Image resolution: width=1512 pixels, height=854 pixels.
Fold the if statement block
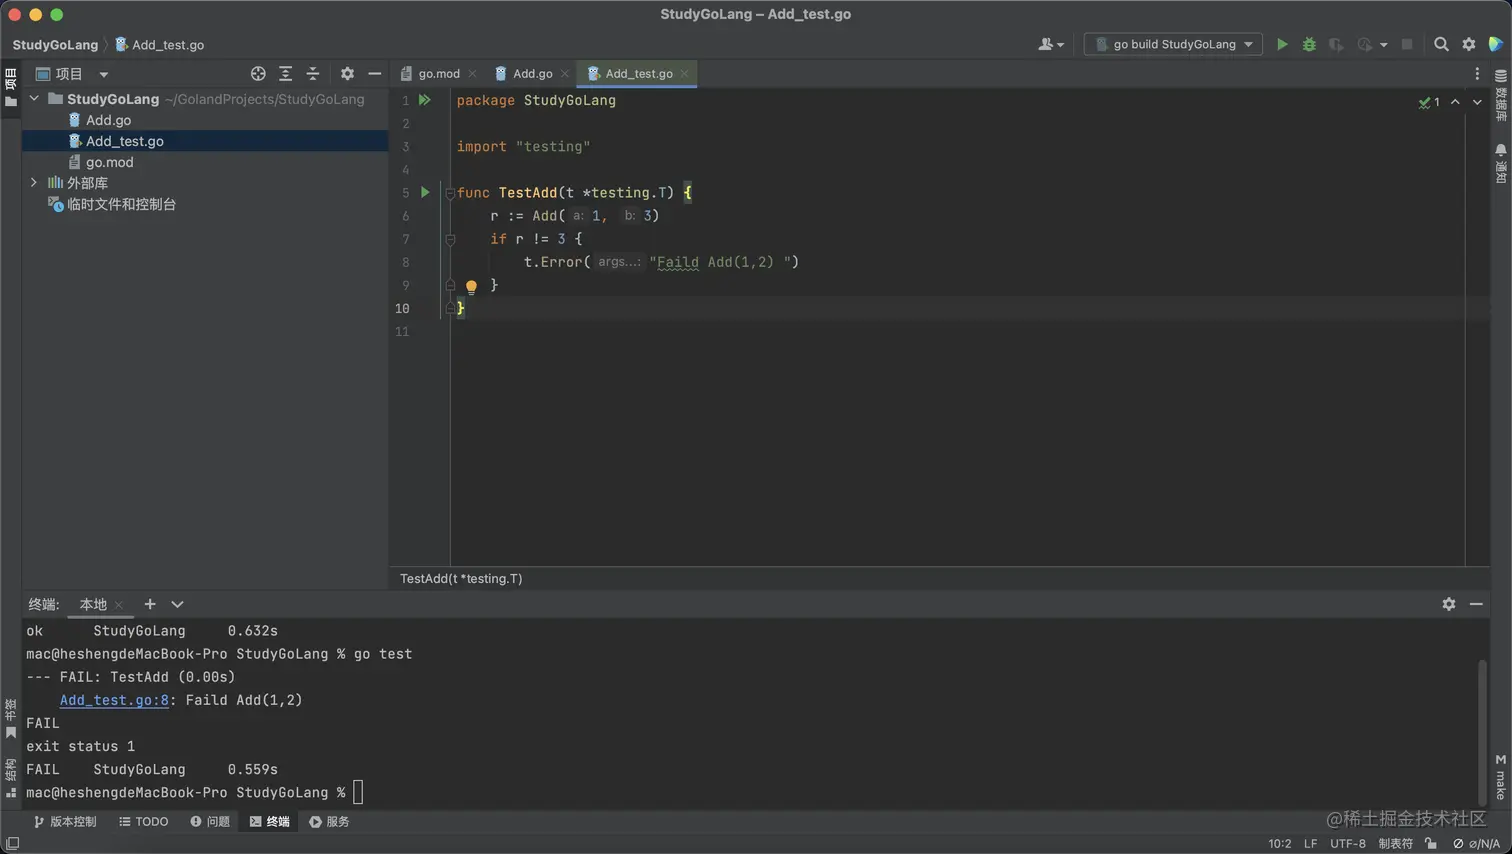(450, 239)
